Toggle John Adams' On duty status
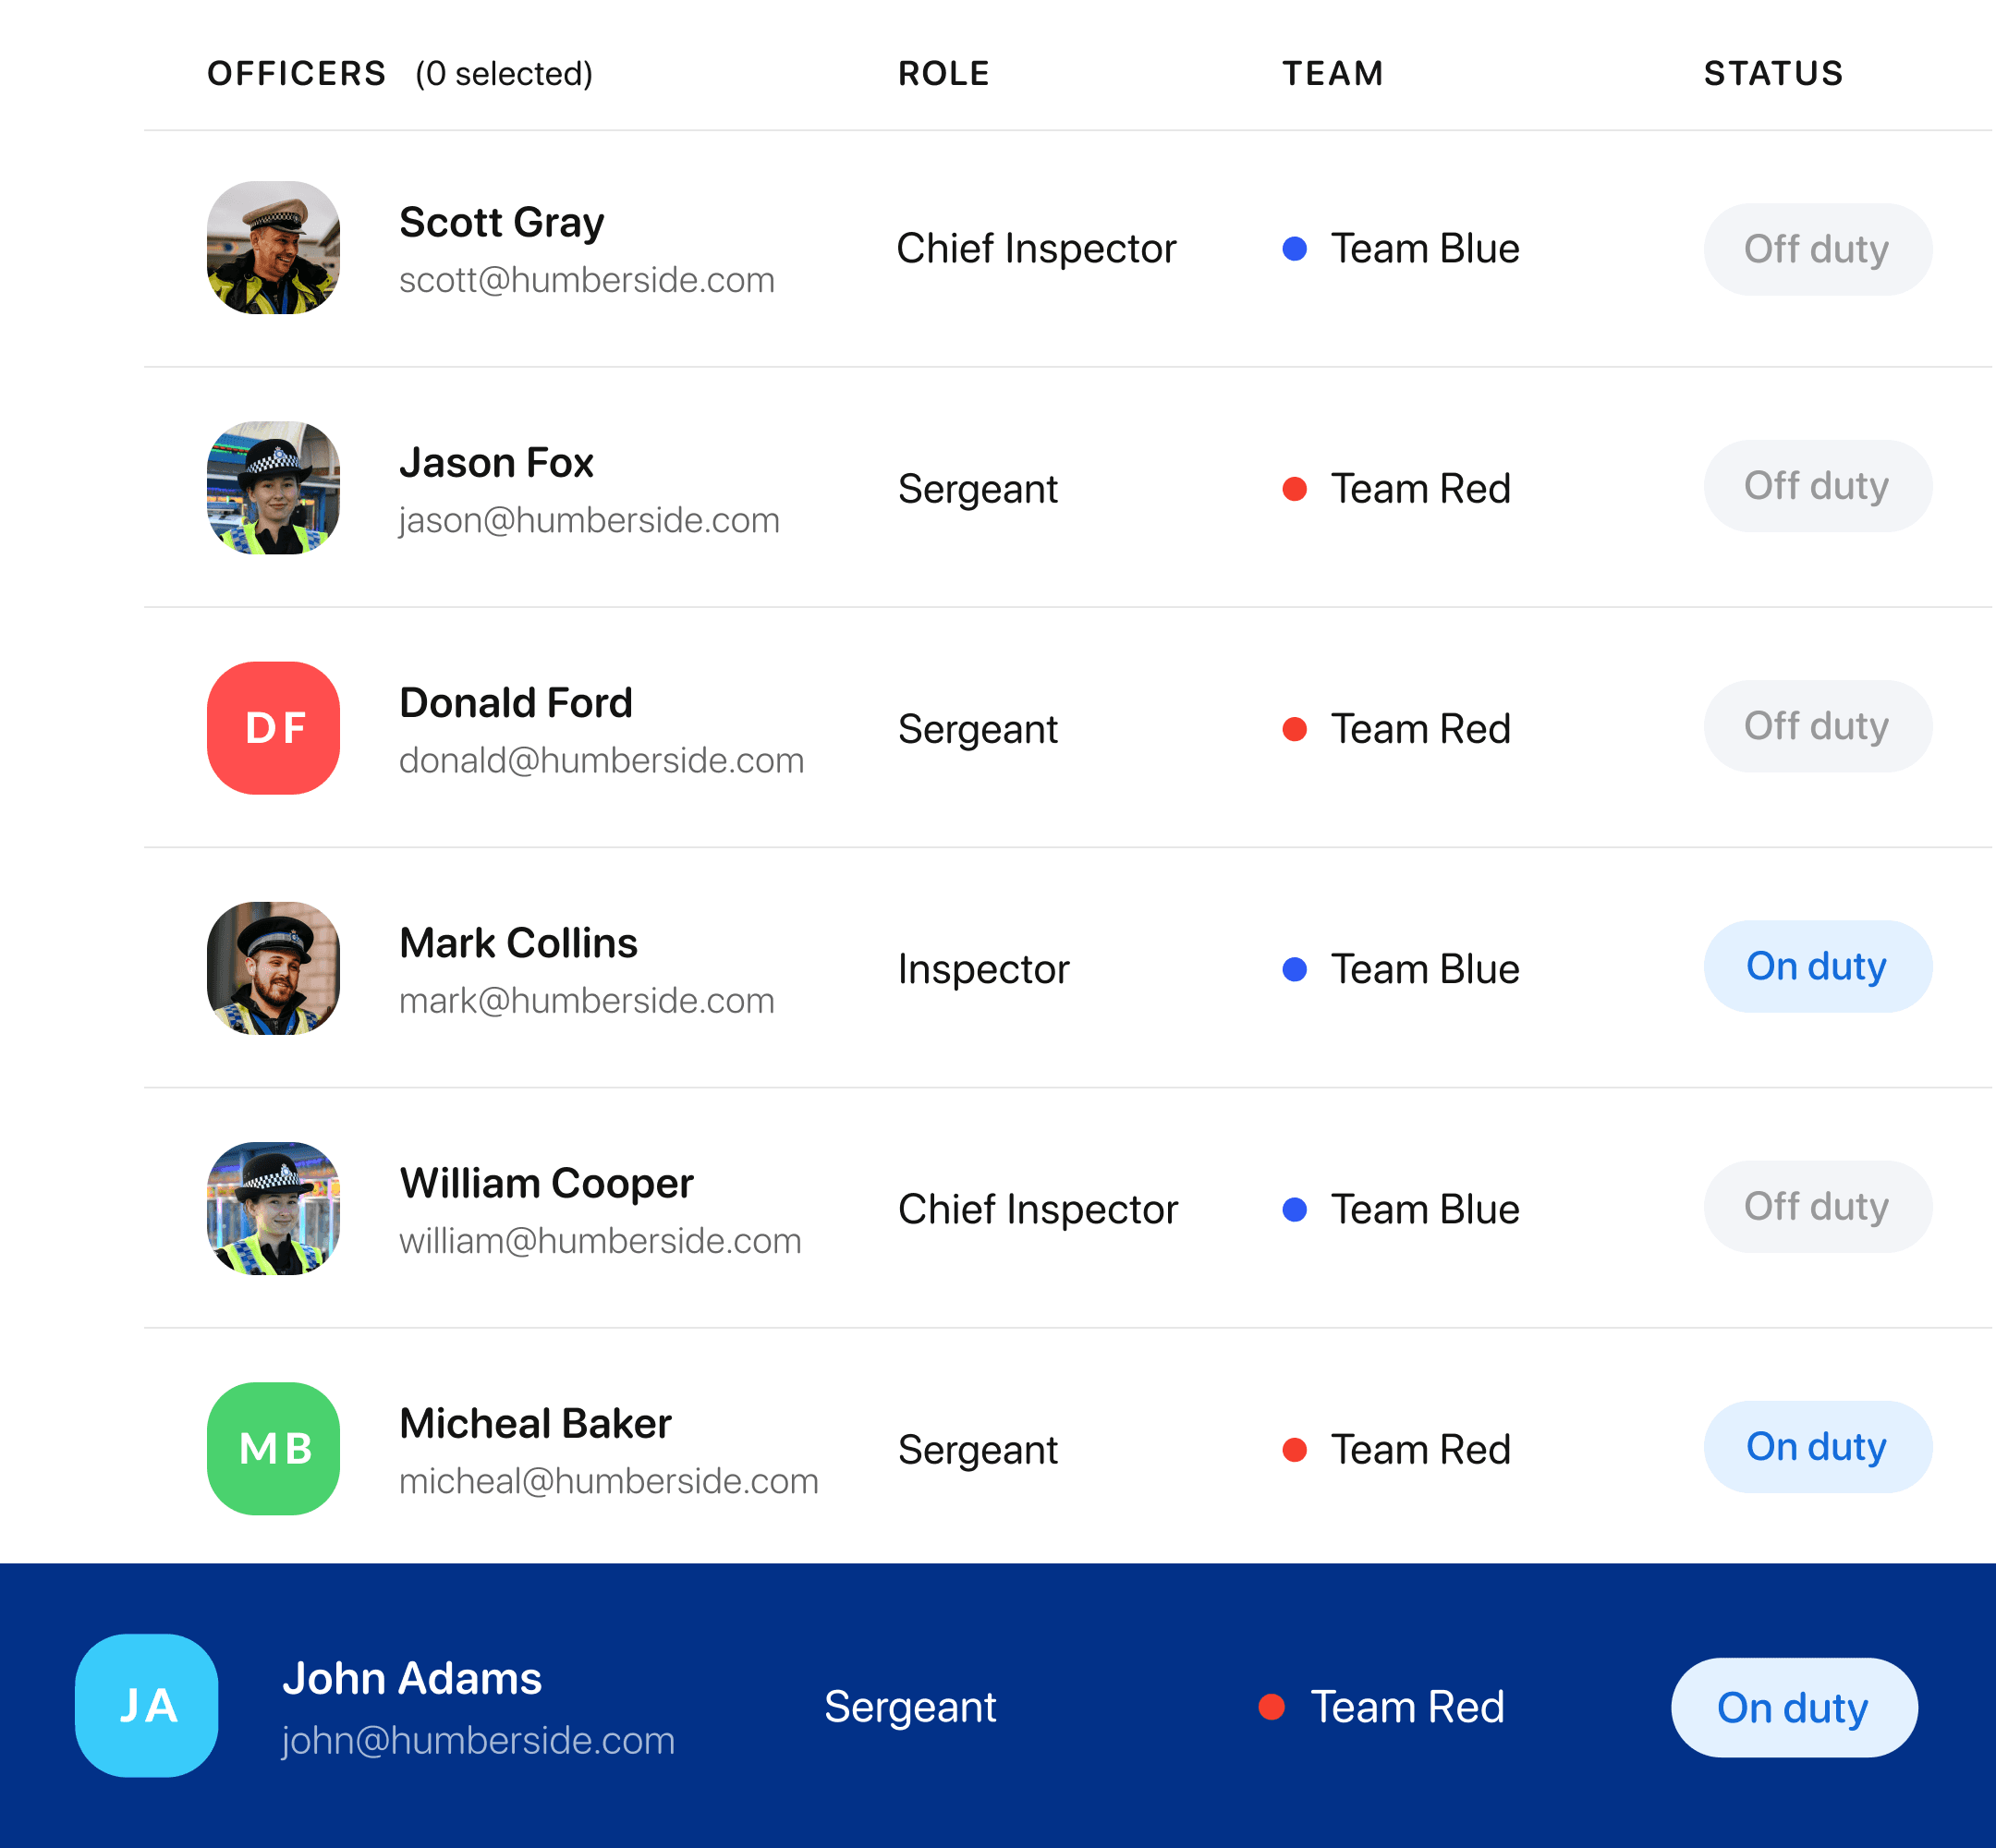Viewport: 1996px width, 1848px height. tap(1798, 1704)
